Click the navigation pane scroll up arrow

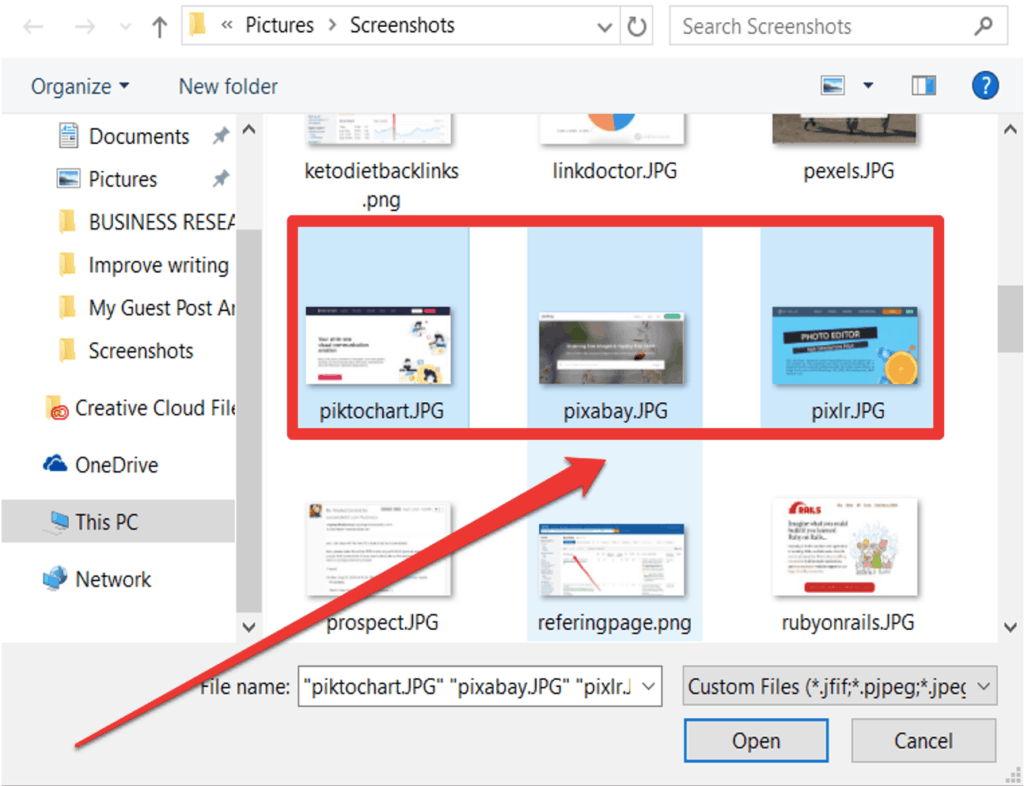click(x=249, y=129)
